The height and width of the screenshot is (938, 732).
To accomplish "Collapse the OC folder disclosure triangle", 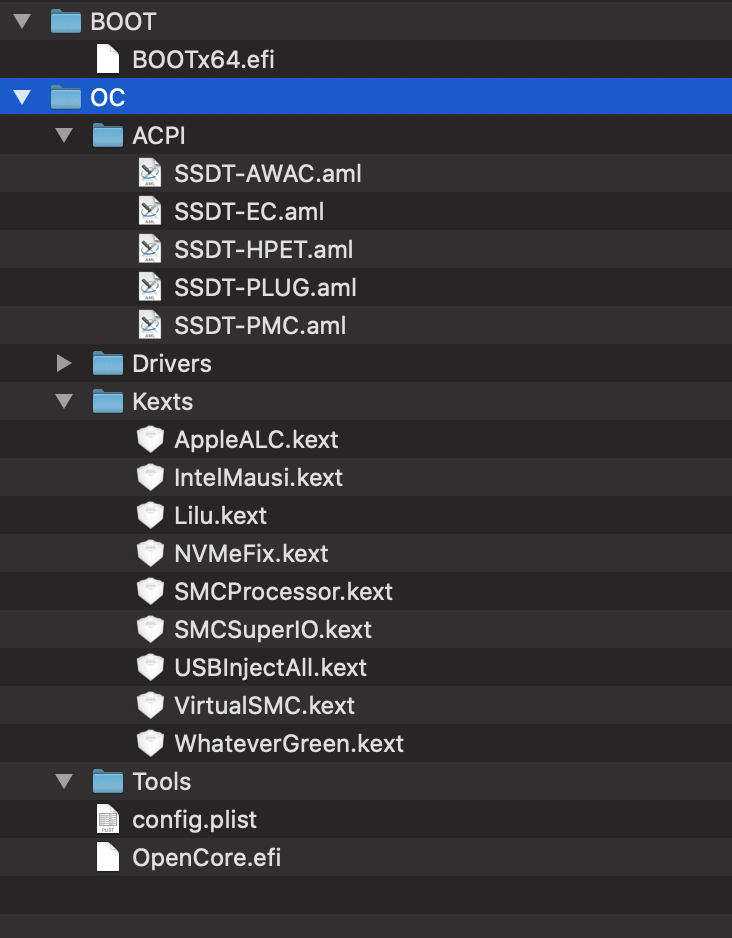I will pyautogui.click(x=23, y=97).
